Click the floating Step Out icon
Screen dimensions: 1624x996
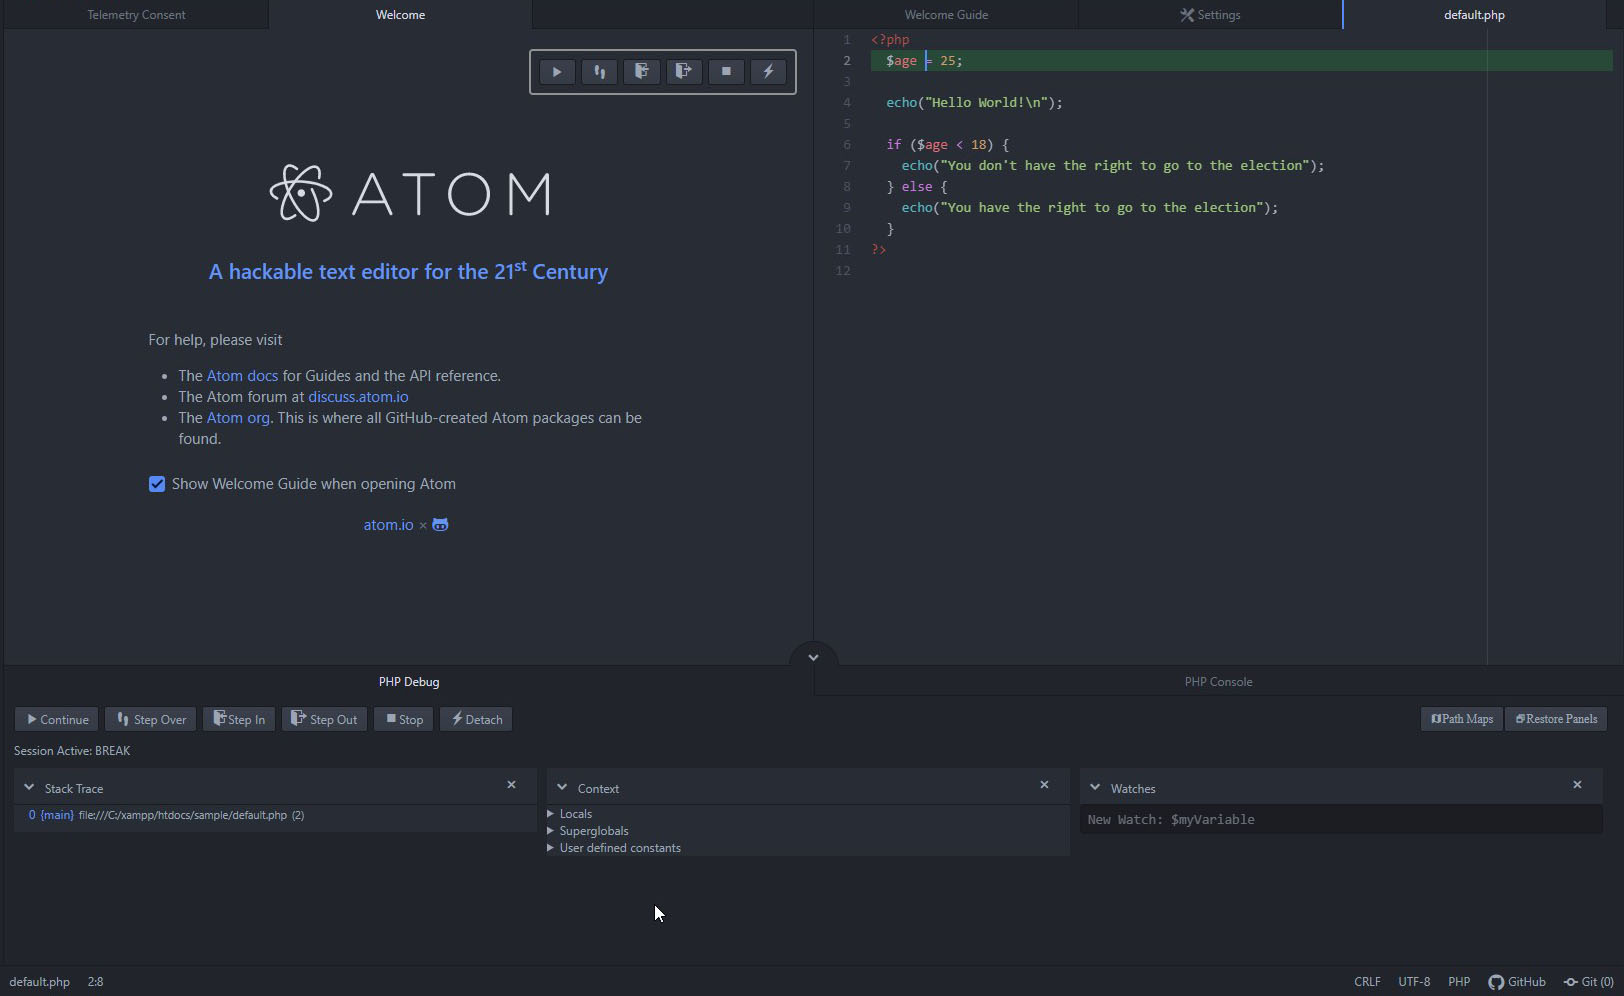click(x=684, y=72)
